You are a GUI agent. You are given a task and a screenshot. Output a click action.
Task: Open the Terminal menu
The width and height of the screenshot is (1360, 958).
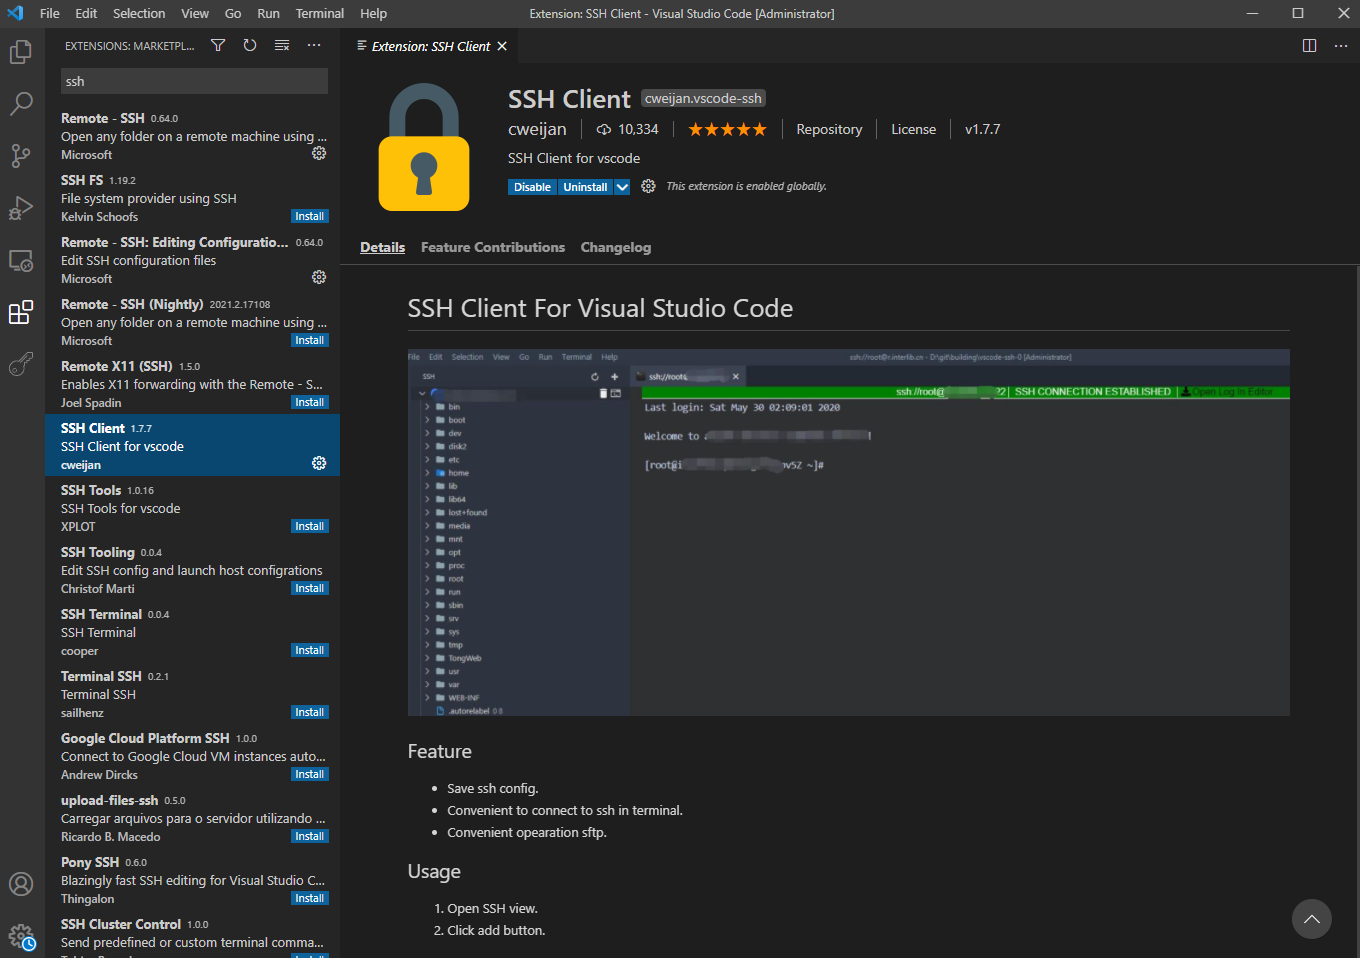click(320, 13)
